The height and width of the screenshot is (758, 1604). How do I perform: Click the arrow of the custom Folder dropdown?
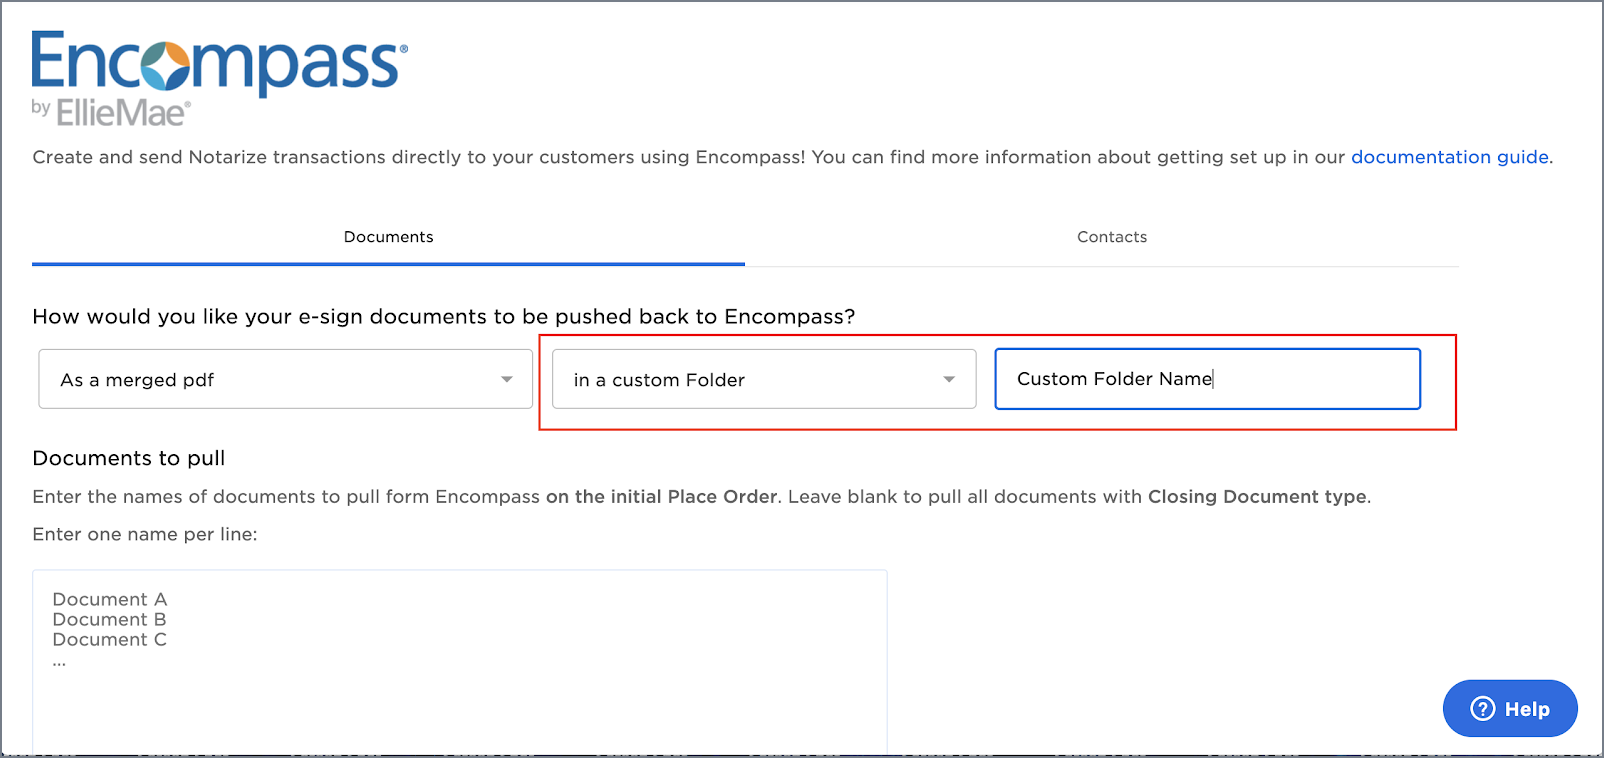pos(949,380)
